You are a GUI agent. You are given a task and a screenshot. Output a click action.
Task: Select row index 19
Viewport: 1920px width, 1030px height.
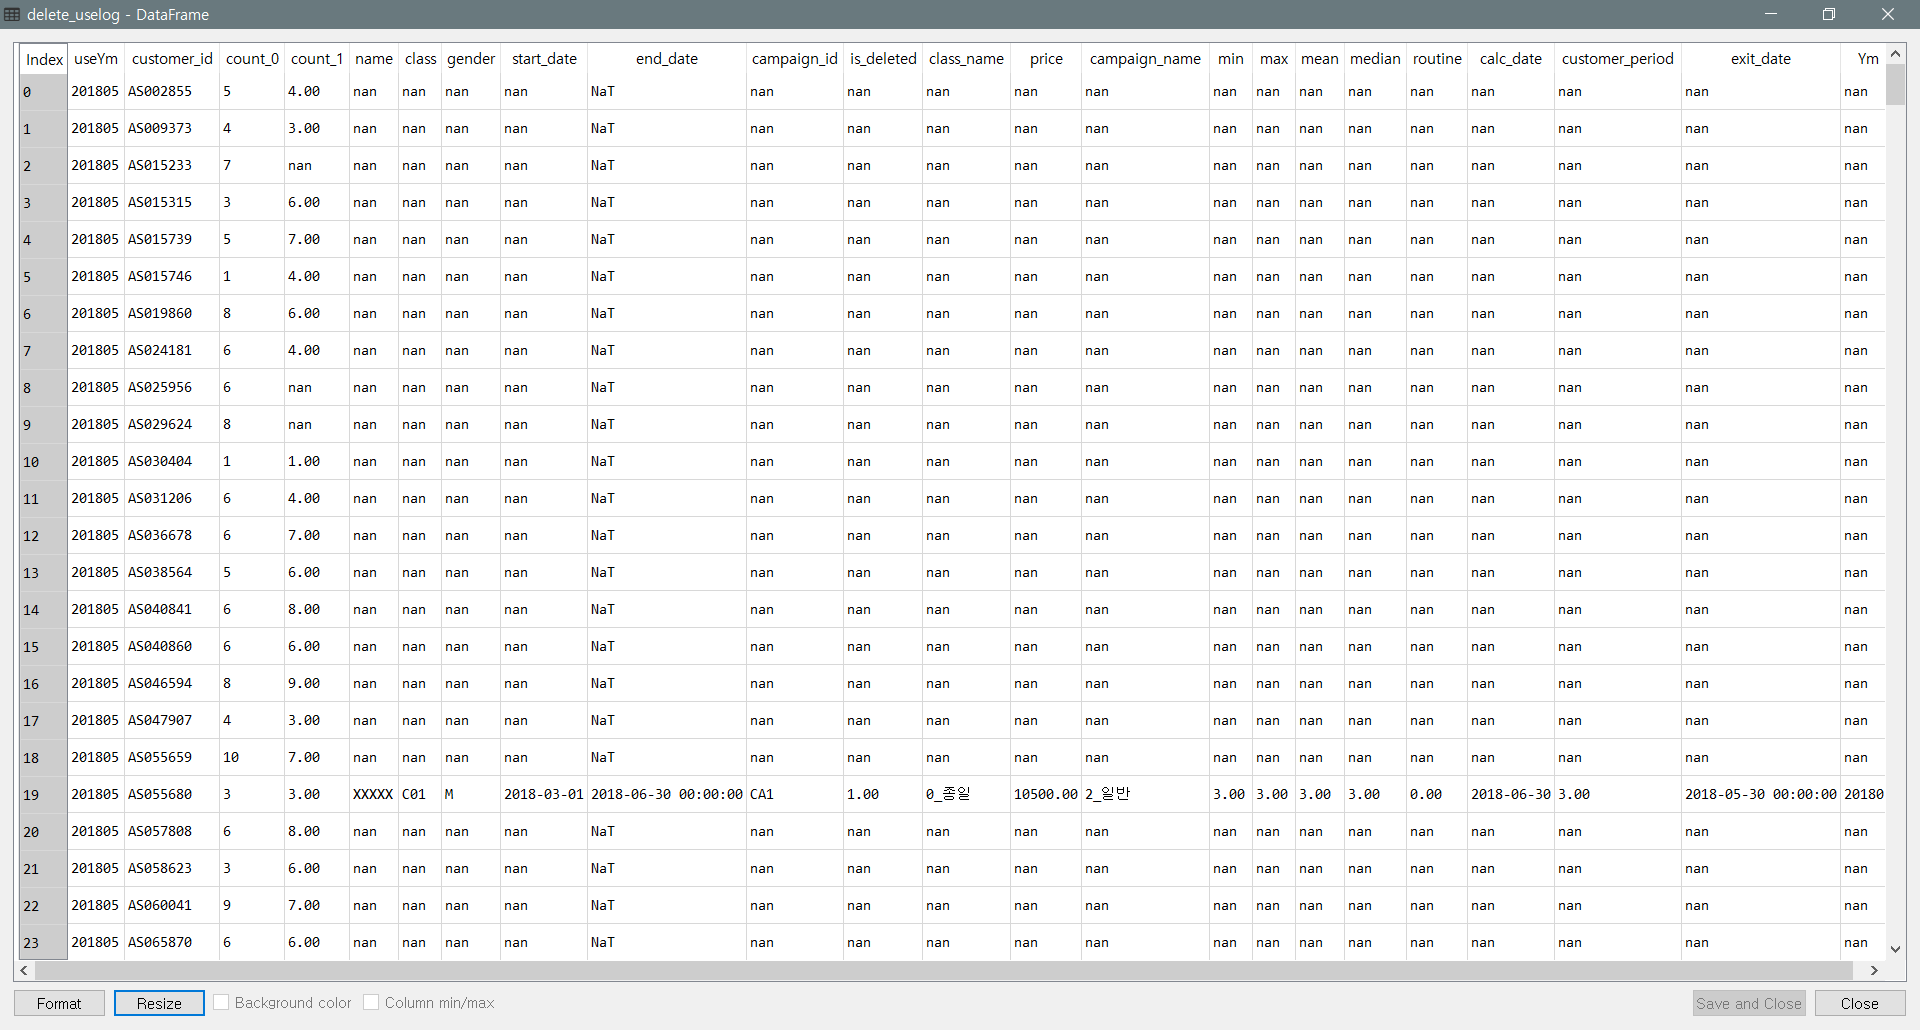[x=43, y=795]
